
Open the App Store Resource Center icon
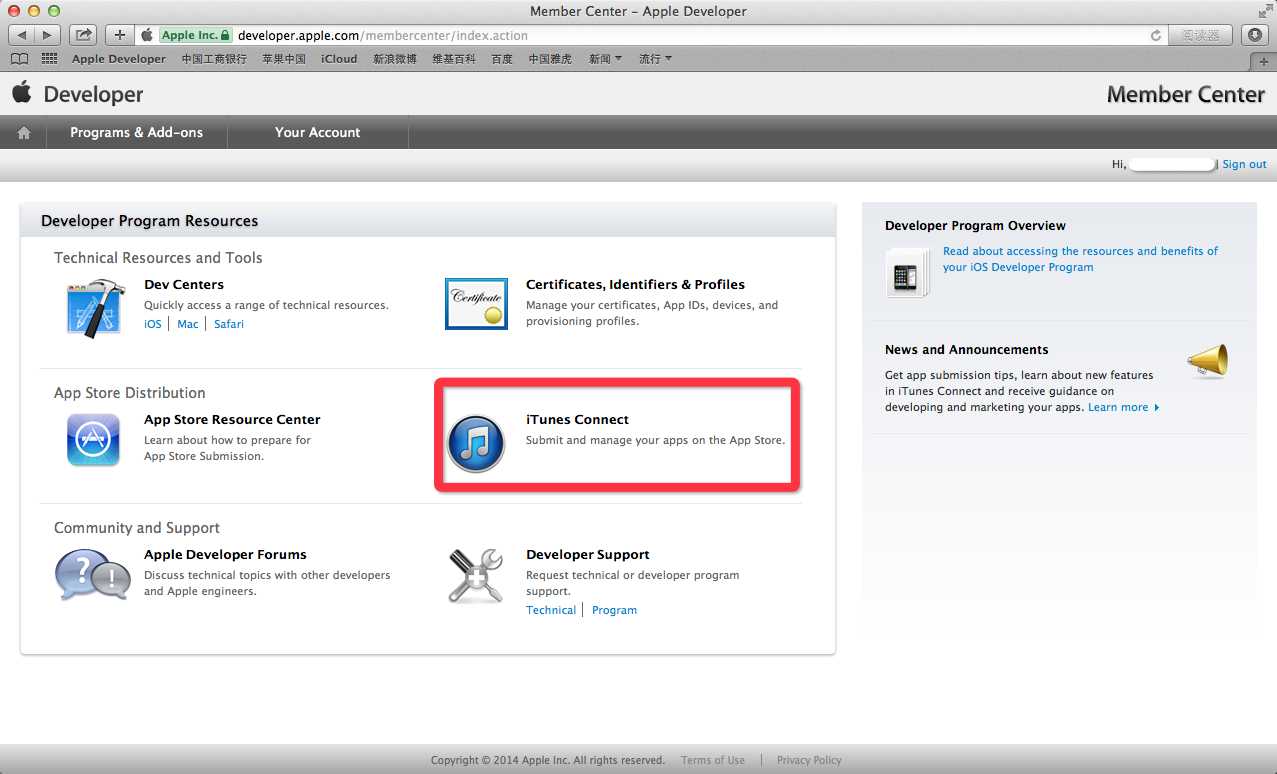(x=93, y=440)
